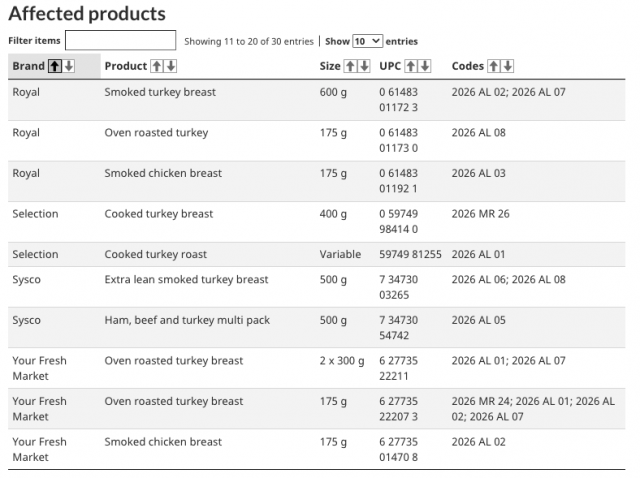Image resolution: width=640 pixels, height=478 pixels.
Task: Sort Product column descending arrow
Action: tap(171, 66)
